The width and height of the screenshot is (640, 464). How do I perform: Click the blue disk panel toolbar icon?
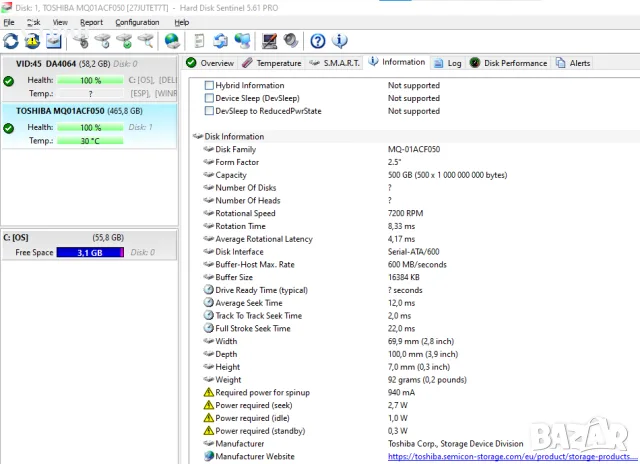point(53,41)
